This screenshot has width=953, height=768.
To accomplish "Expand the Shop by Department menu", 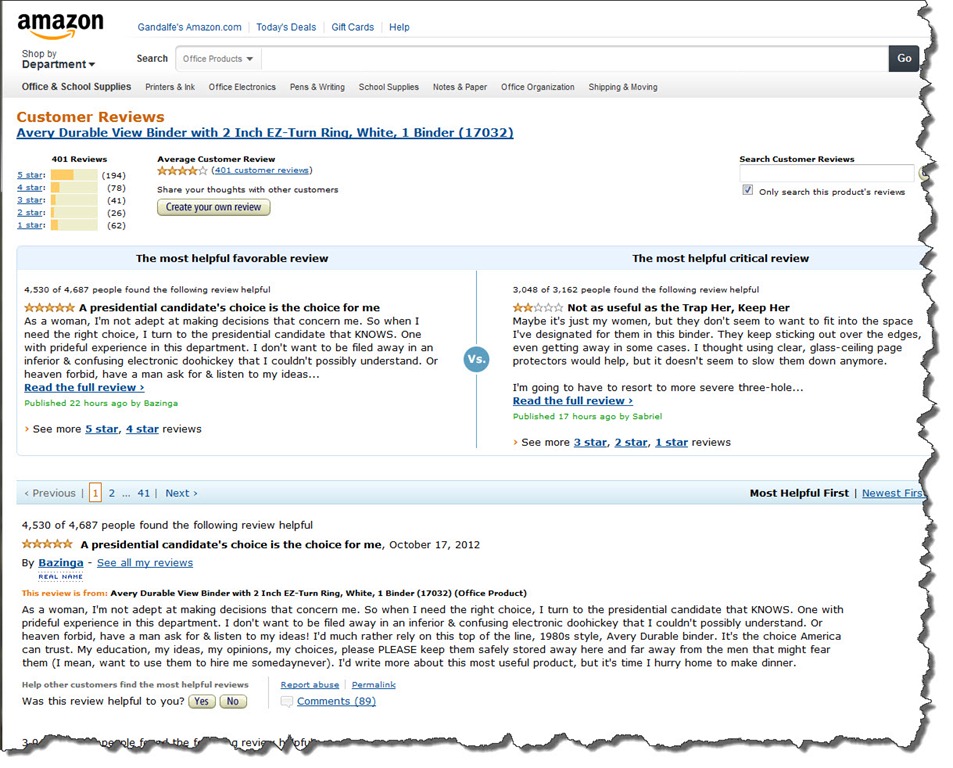I will point(58,64).
